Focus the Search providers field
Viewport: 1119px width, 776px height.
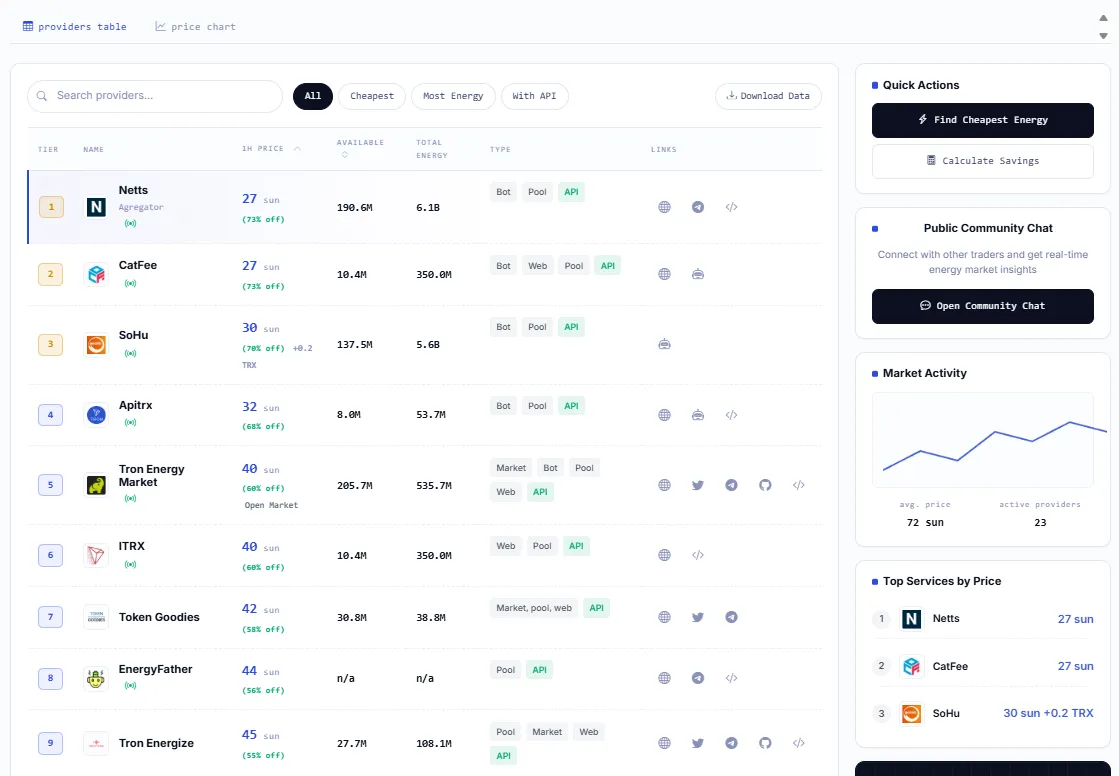click(155, 96)
